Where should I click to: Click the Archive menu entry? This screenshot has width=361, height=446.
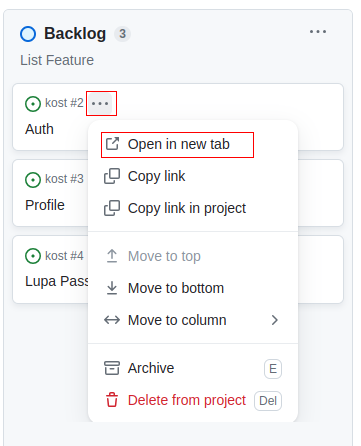click(x=193, y=368)
